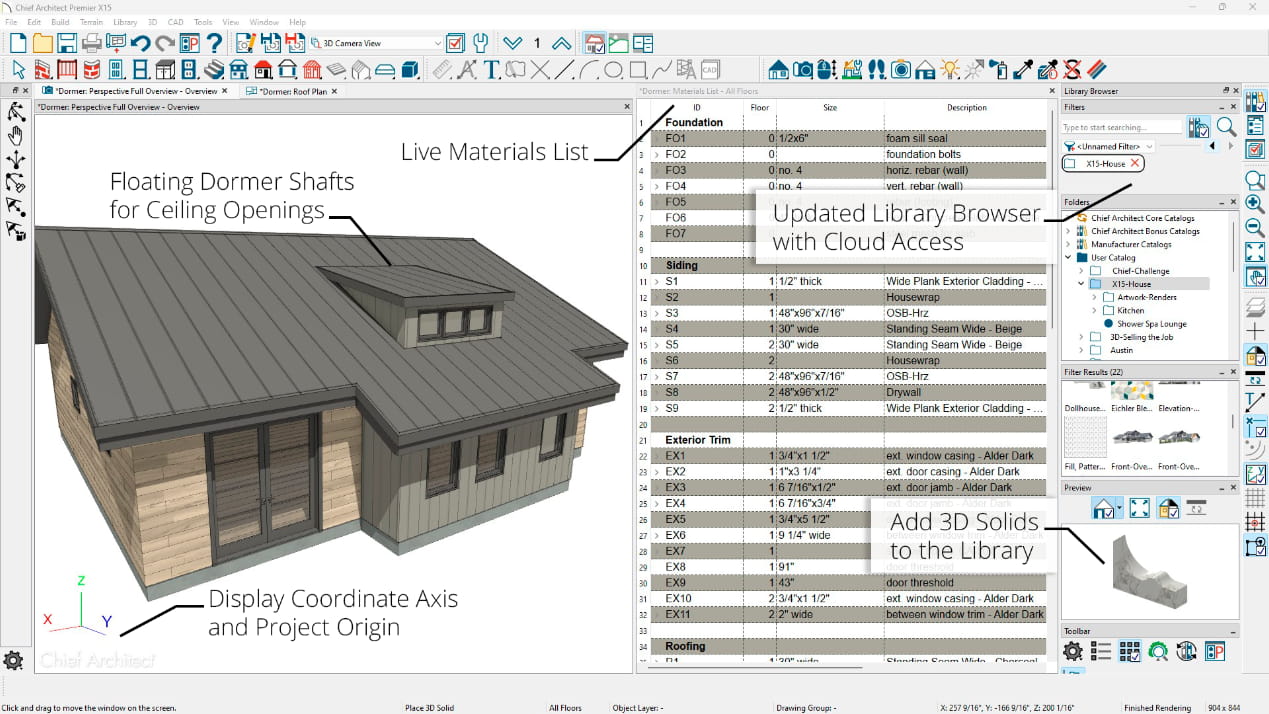Open the Unnamed Filter dropdown

(x=1150, y=146)
